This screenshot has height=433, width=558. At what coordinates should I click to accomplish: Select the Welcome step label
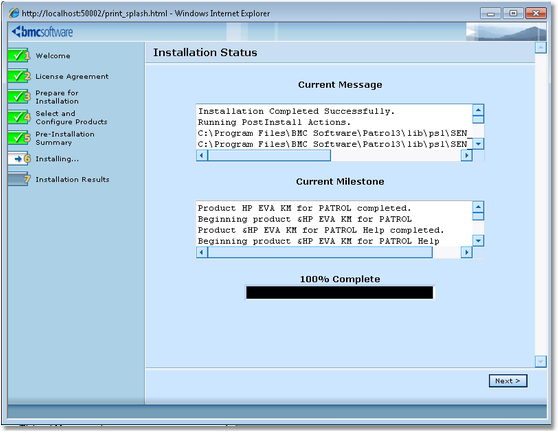53,56
